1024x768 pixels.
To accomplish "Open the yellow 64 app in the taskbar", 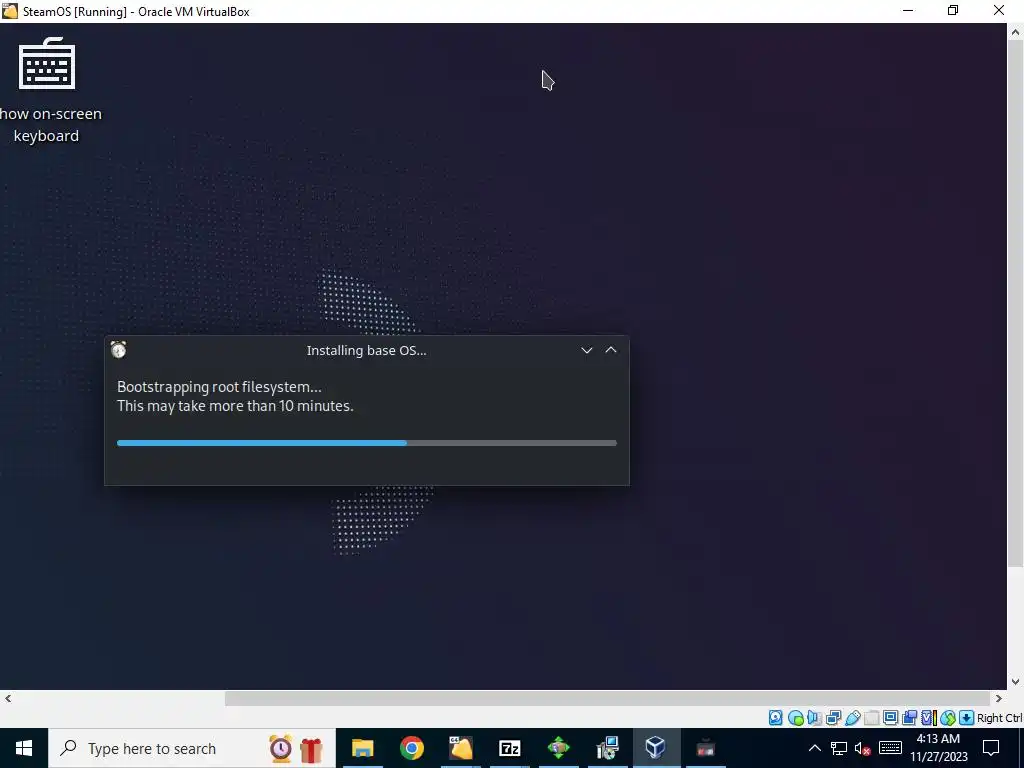I will click(x=460, y=748).
